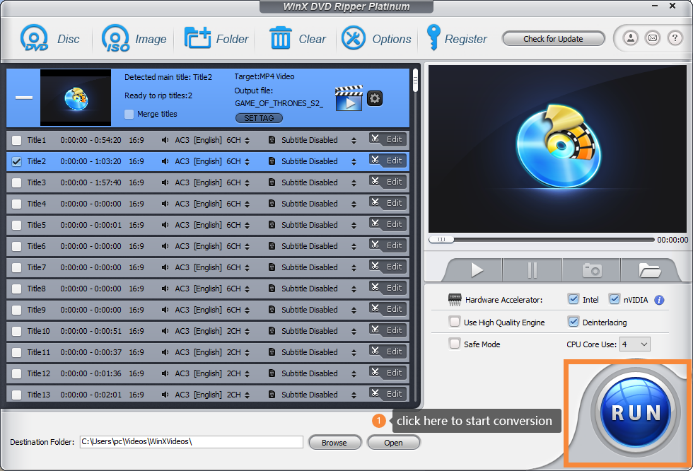Browse for destination folder
This screenshot has width=693, height=471.
pos(335,442)
